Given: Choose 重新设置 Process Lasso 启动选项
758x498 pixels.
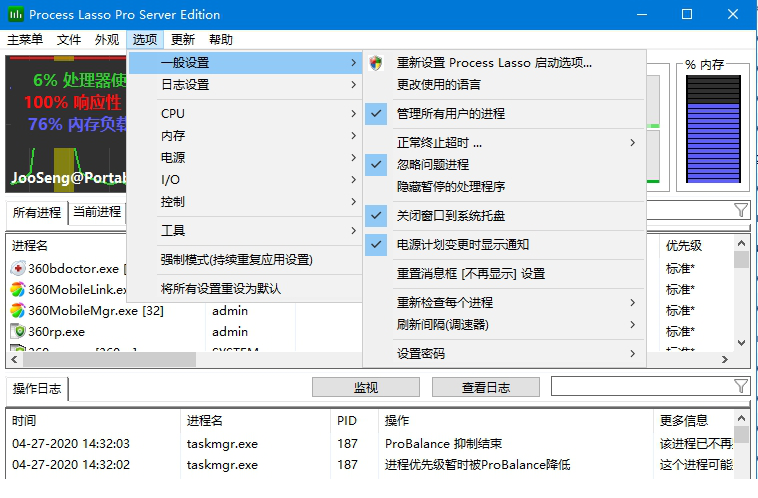Looking at the screenshot, I should click(505, 63).
